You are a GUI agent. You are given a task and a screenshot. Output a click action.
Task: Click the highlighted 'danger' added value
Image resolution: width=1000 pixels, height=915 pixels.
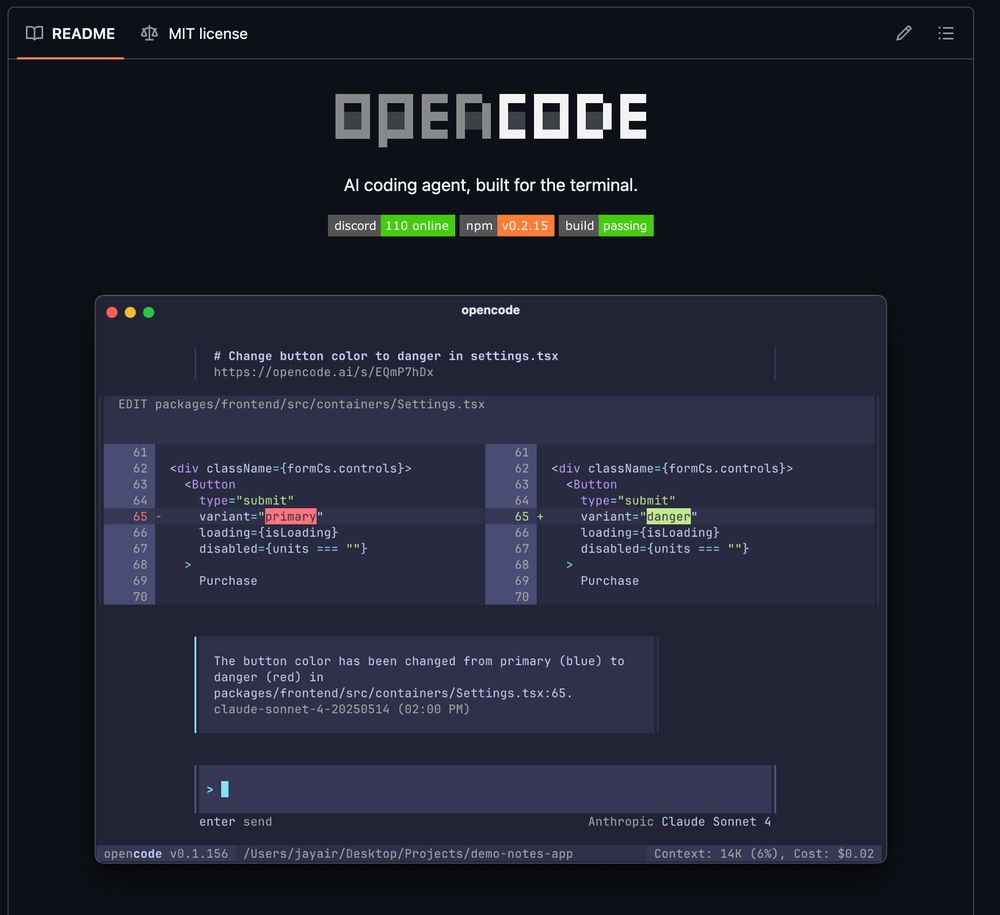(668, 516)
